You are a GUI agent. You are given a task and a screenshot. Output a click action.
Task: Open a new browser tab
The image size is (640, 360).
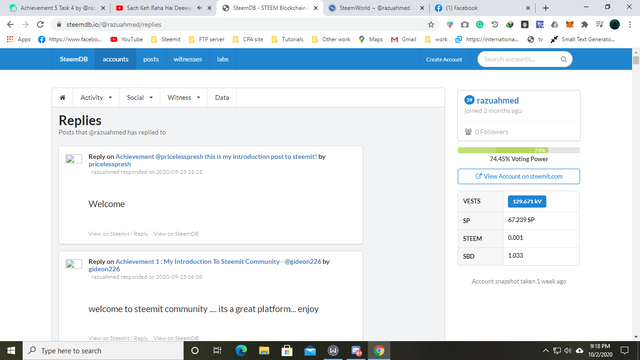coord(546,8)
